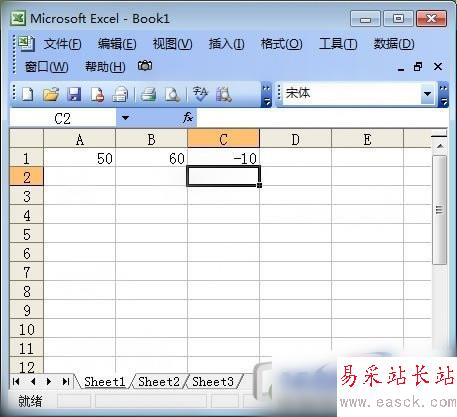Minimize the workbook window inside Excel
Screen dimensions: 457x417
click(401, 69)
